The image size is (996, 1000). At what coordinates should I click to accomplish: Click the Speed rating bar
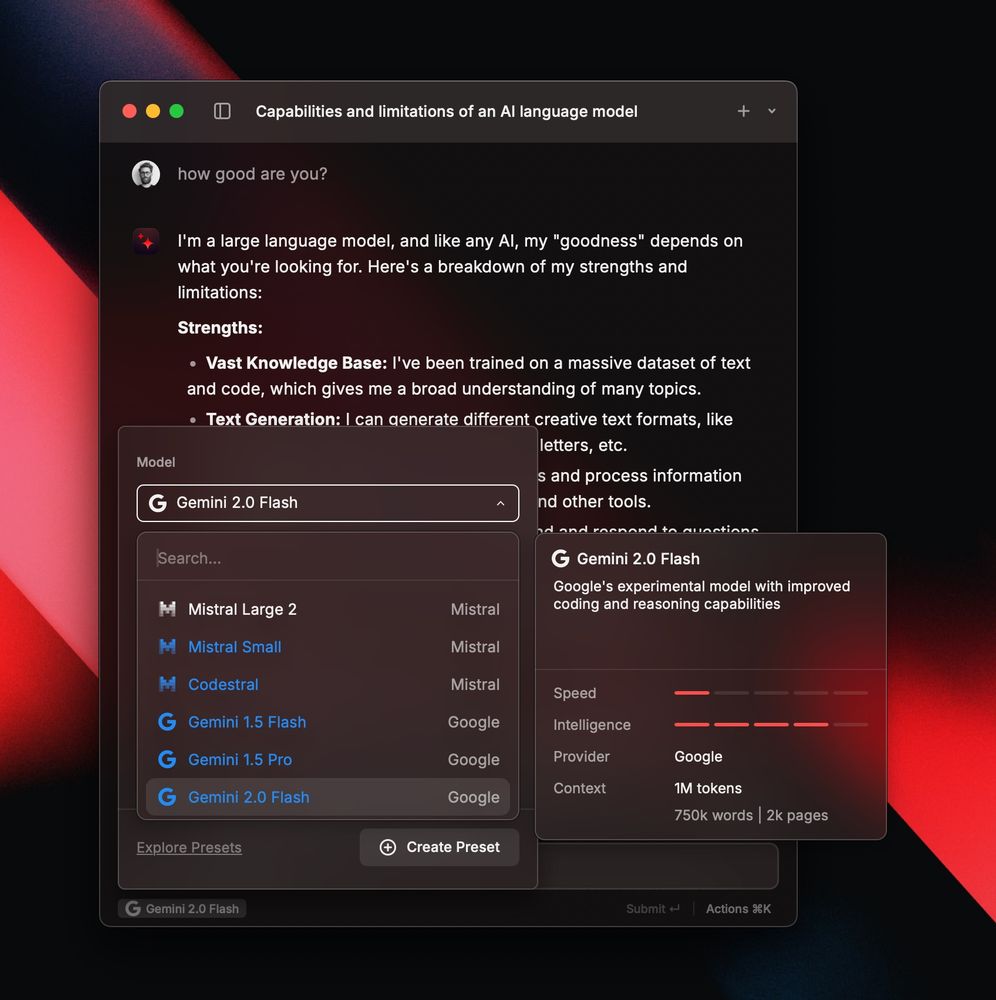(771, 693)
